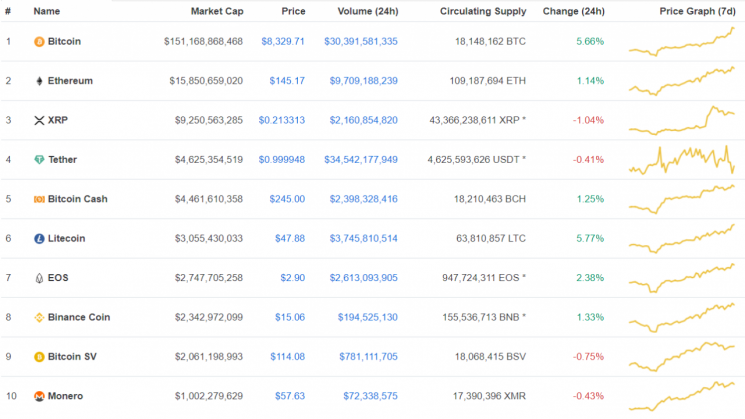The image size is (745, 419).
Task: Click Litecoin price $47.88
Action: pos(290,239)
